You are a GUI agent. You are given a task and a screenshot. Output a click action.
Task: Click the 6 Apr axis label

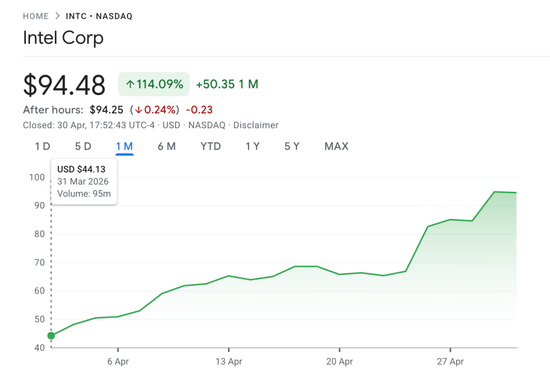point(118,361)
